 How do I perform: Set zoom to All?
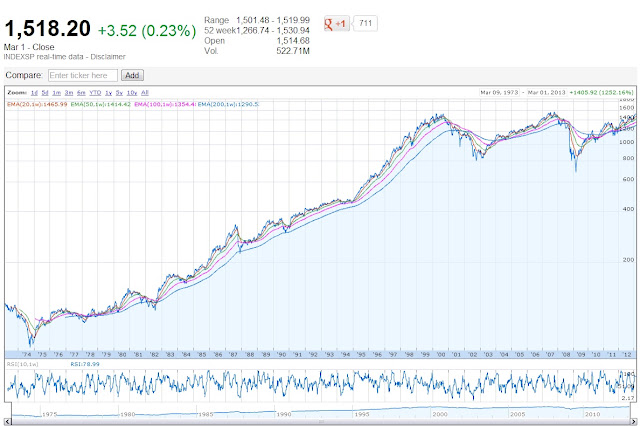click(145, 93)
